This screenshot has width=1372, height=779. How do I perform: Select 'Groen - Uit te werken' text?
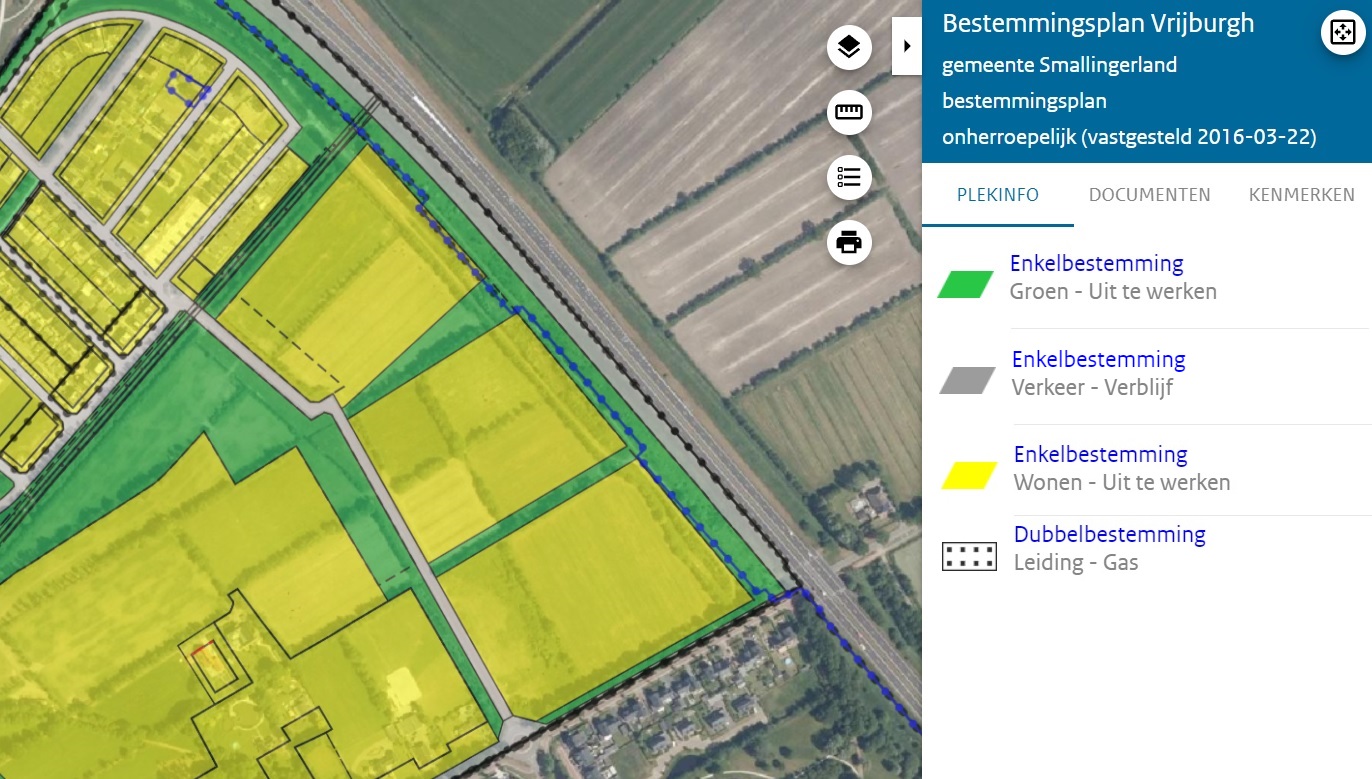(x=1113, y=292)
